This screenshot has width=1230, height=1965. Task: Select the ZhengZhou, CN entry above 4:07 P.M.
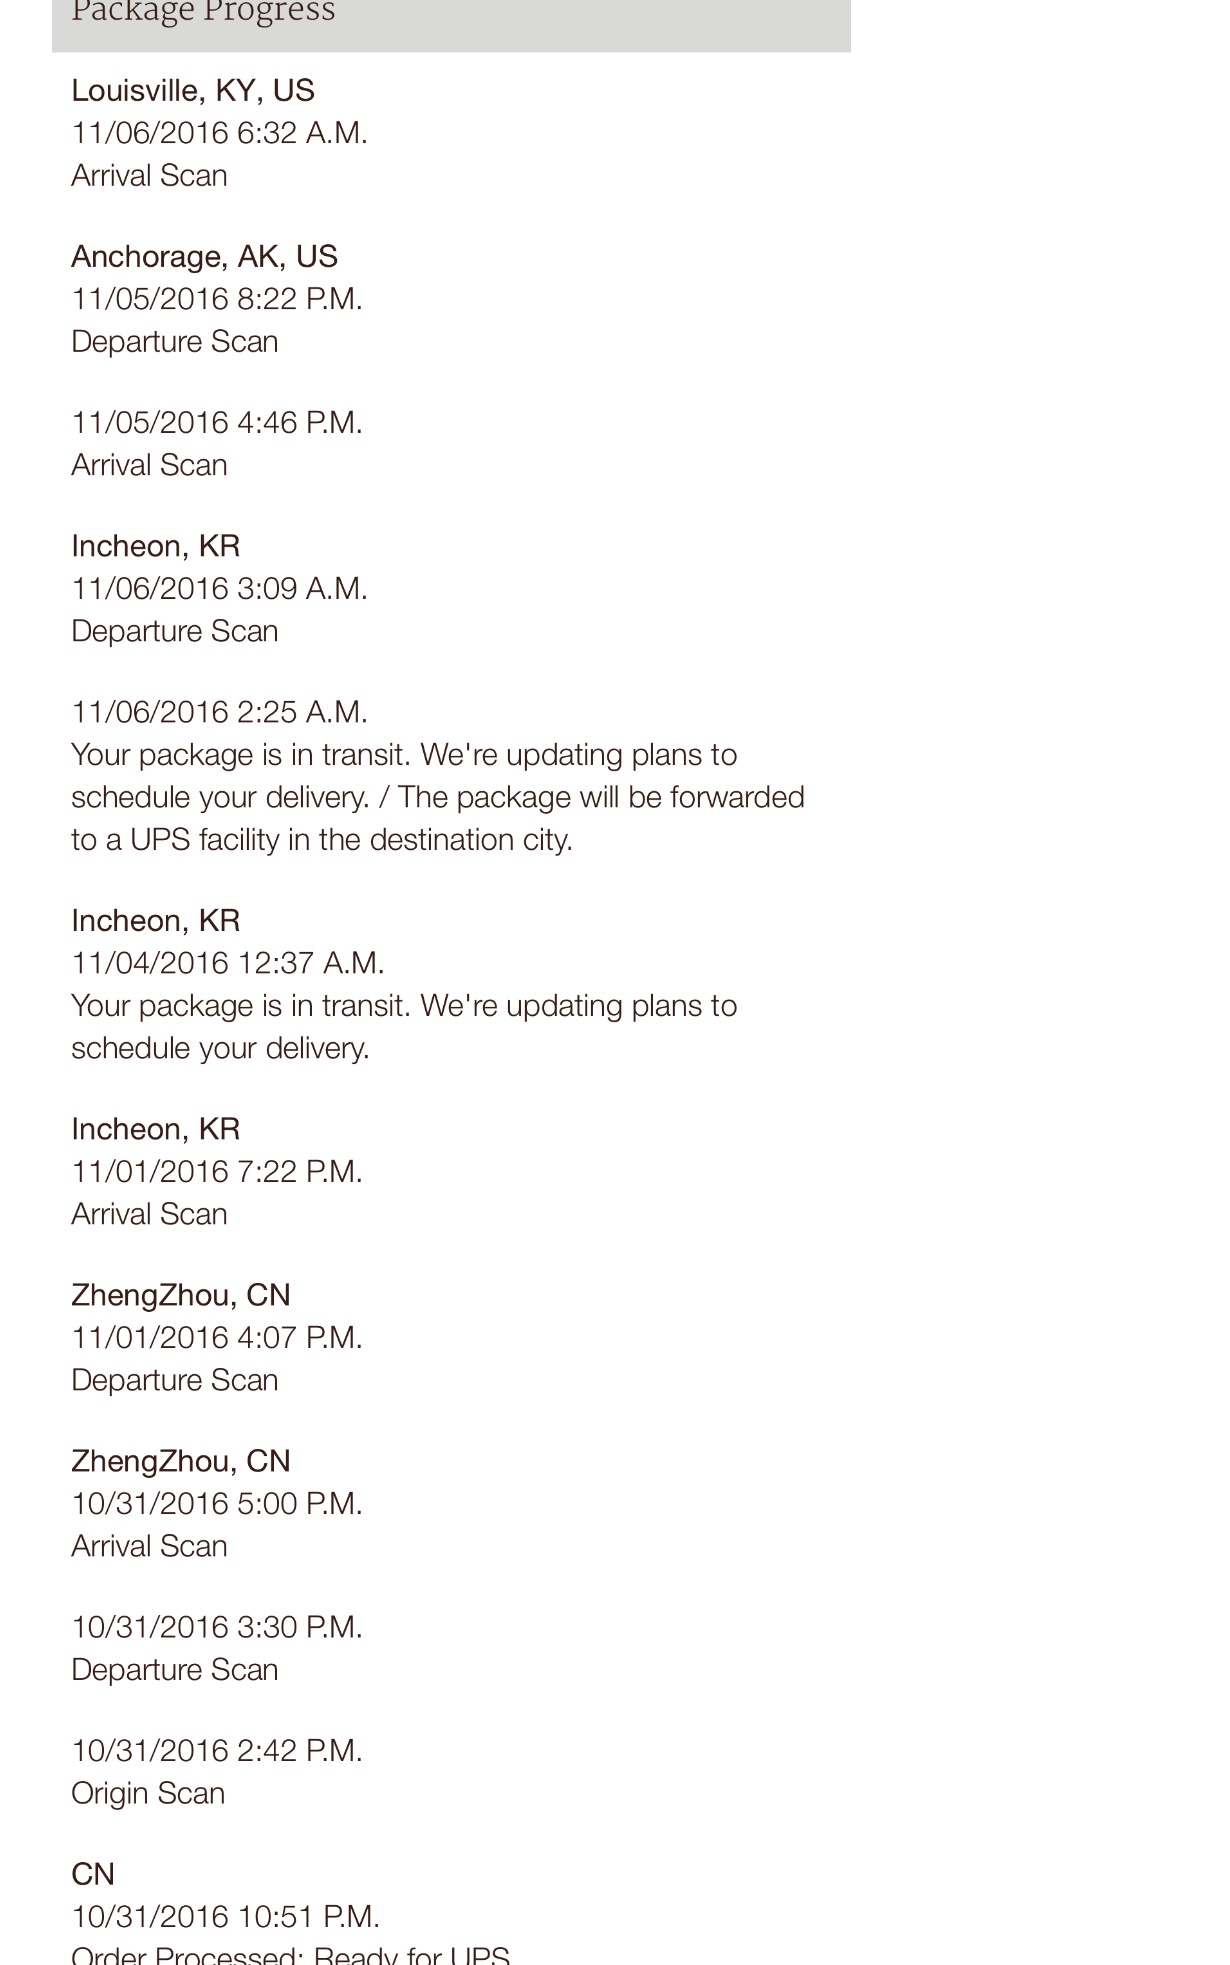pos(180,1295)
